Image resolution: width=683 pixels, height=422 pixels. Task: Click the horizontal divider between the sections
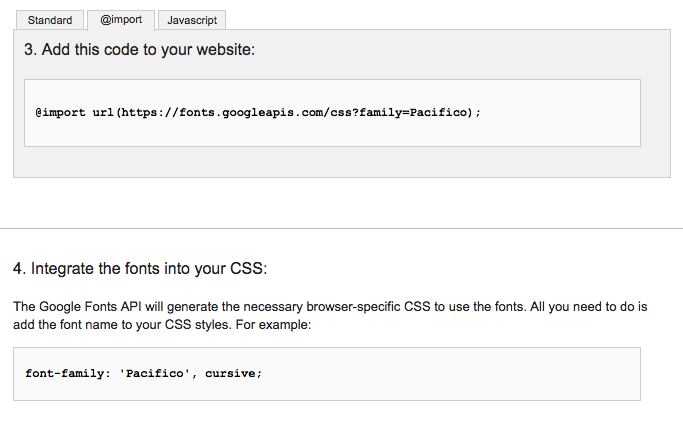(341, 228)
